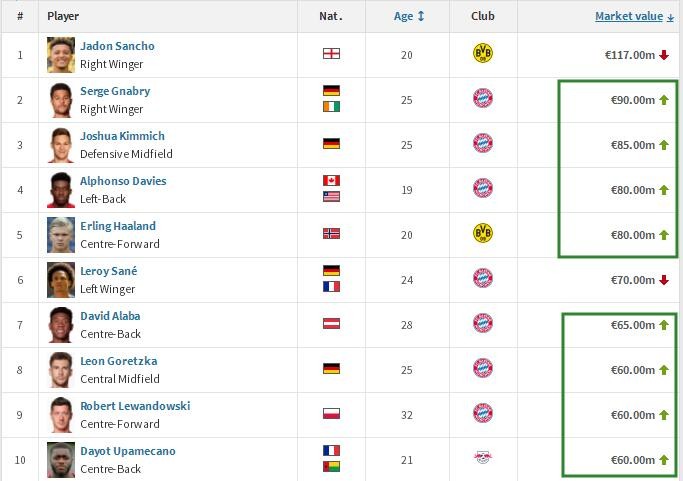The image size is (683, 481).
Task: Sort by Market value column header
Action: pos(634,16)
